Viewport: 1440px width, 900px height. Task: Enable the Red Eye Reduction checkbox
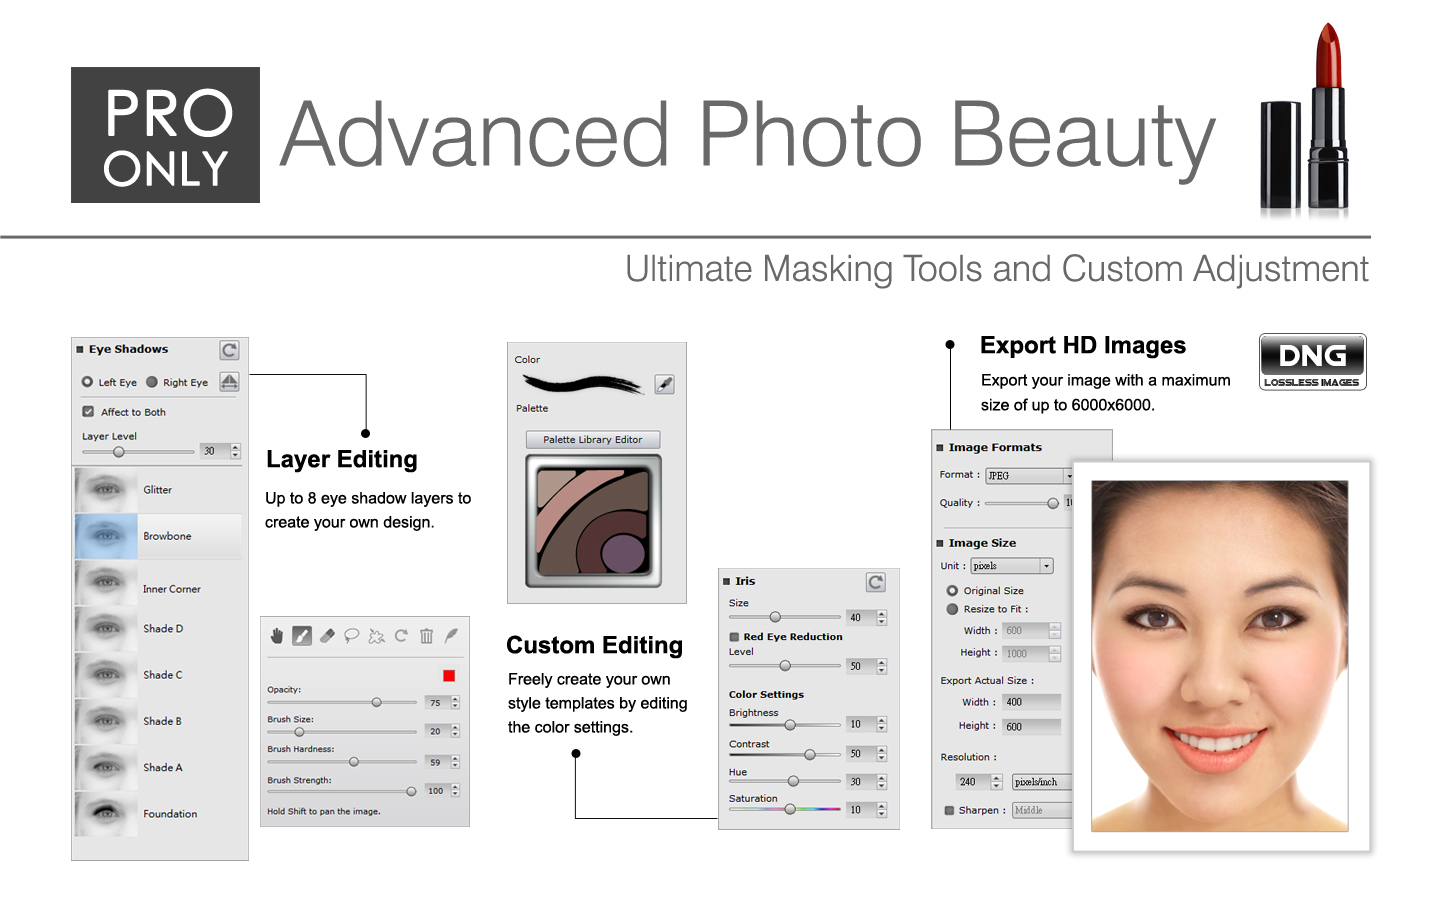(x=734, y=637)
